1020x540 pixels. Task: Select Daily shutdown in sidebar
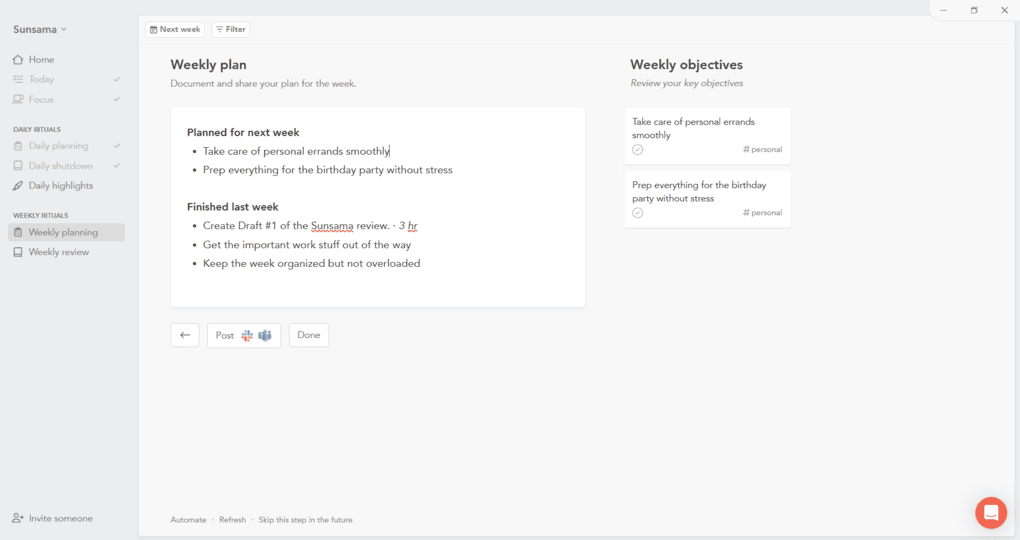[60, 166]
